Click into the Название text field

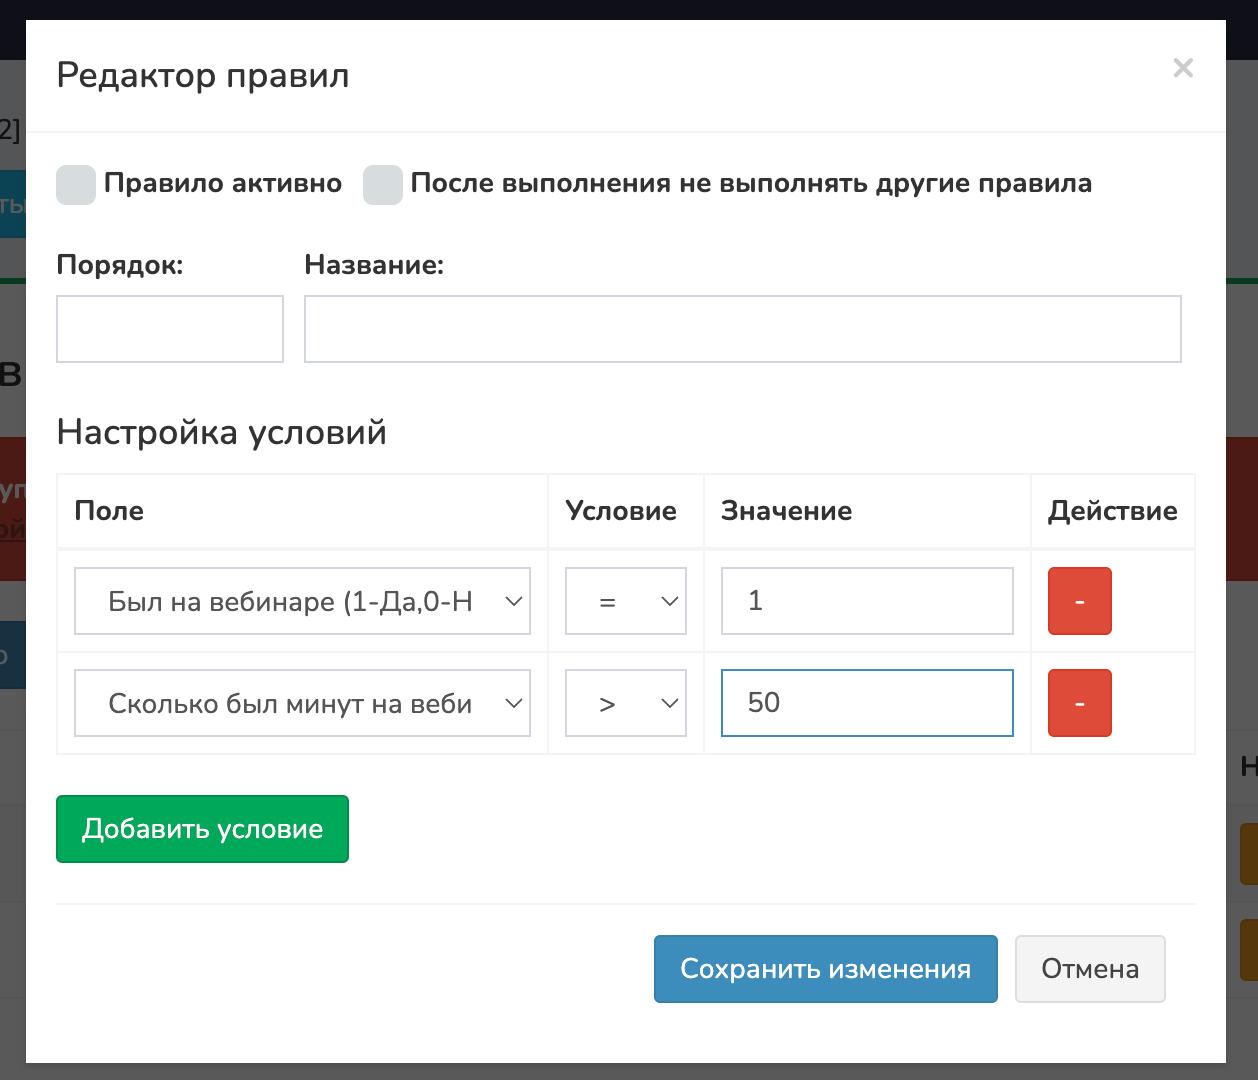(x=742, y=329)
